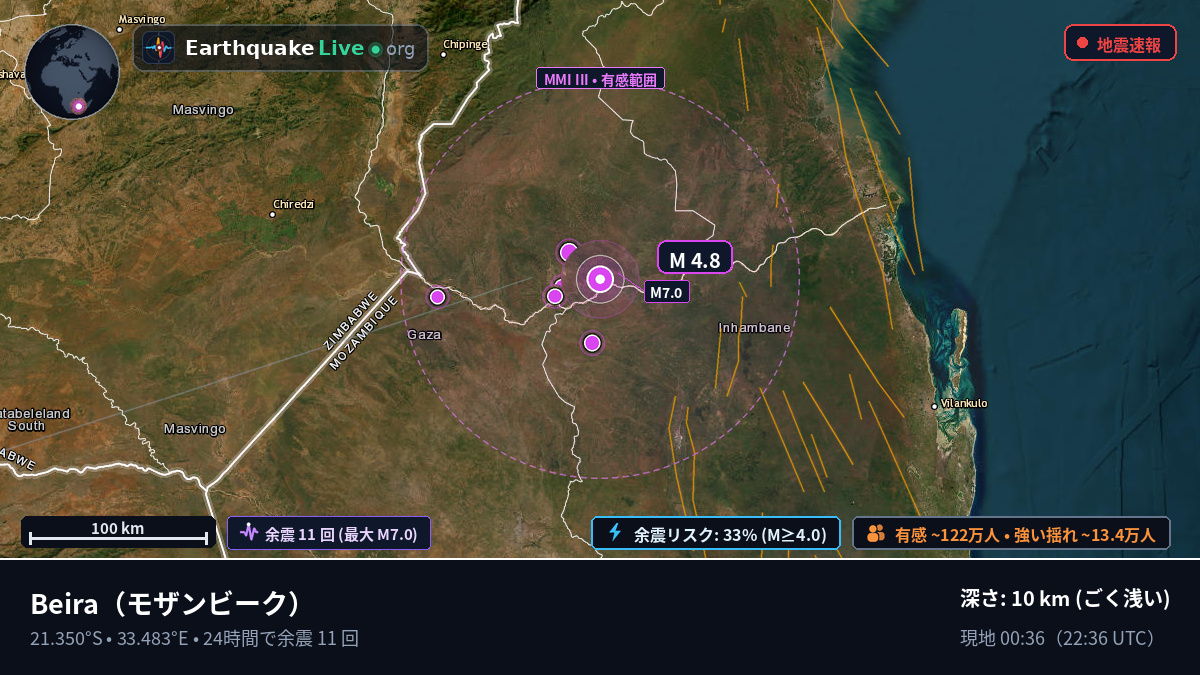The width and height of the screenshot is (1200, 675).
Task: Click the Chiredzi city label
Action: click(294, 204)
